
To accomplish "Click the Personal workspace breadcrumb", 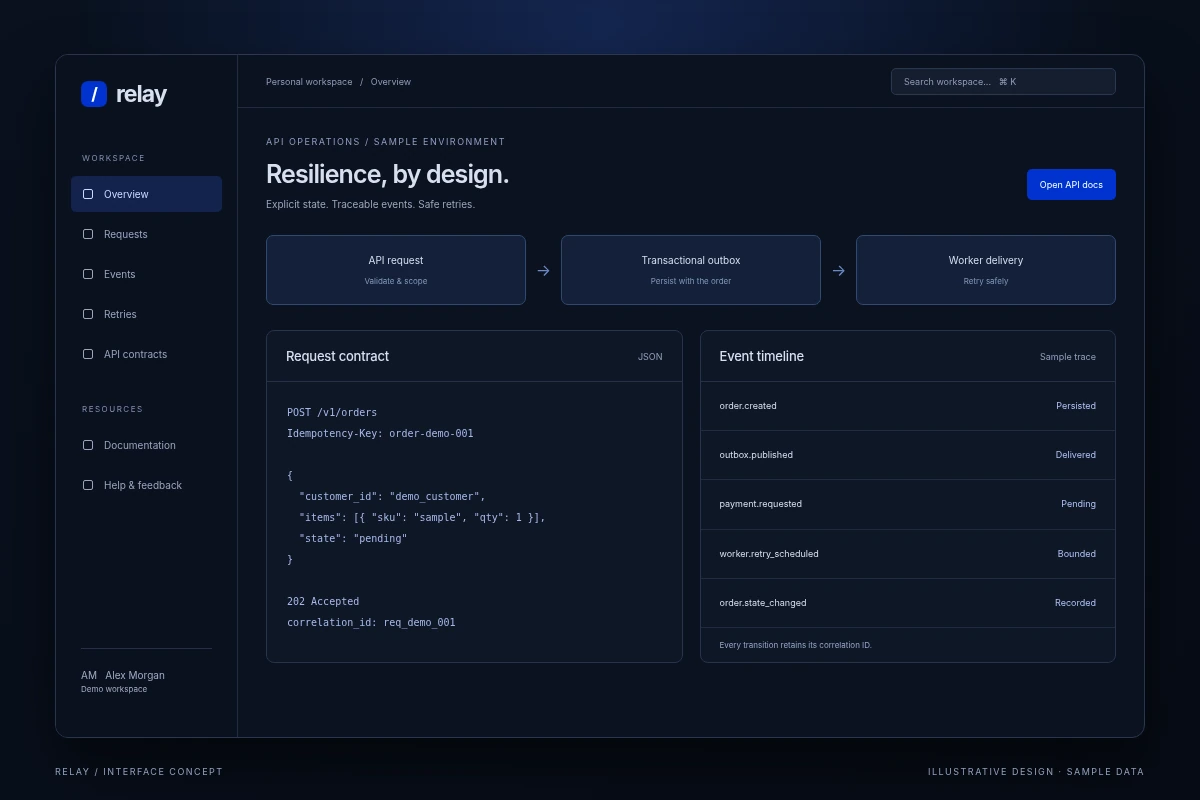I will point(309,82).
